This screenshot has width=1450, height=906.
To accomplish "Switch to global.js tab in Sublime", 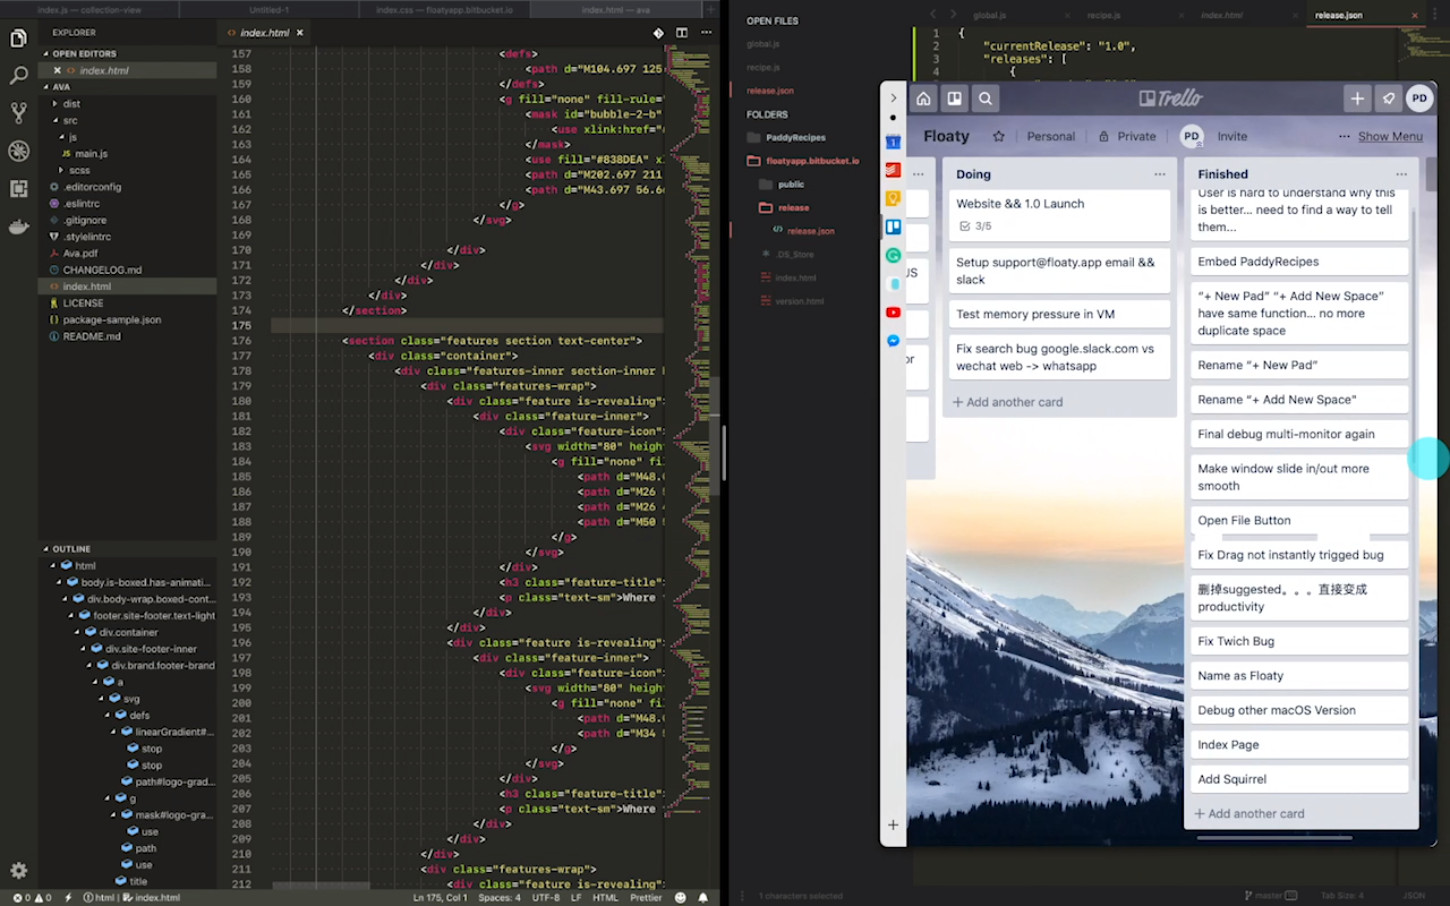I will coord(989,15).
